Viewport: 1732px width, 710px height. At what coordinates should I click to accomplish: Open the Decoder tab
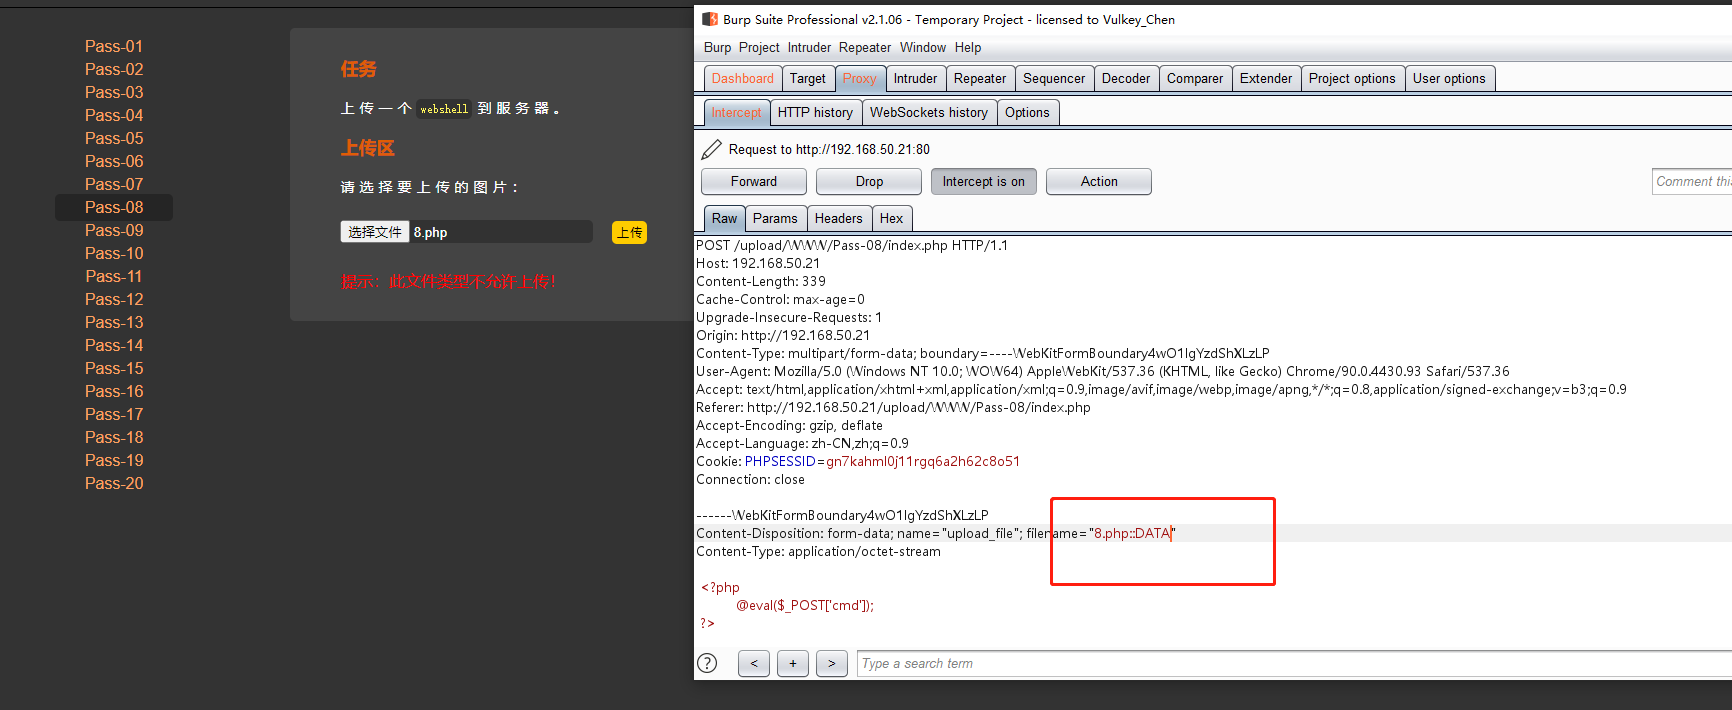click(1126, 78)
